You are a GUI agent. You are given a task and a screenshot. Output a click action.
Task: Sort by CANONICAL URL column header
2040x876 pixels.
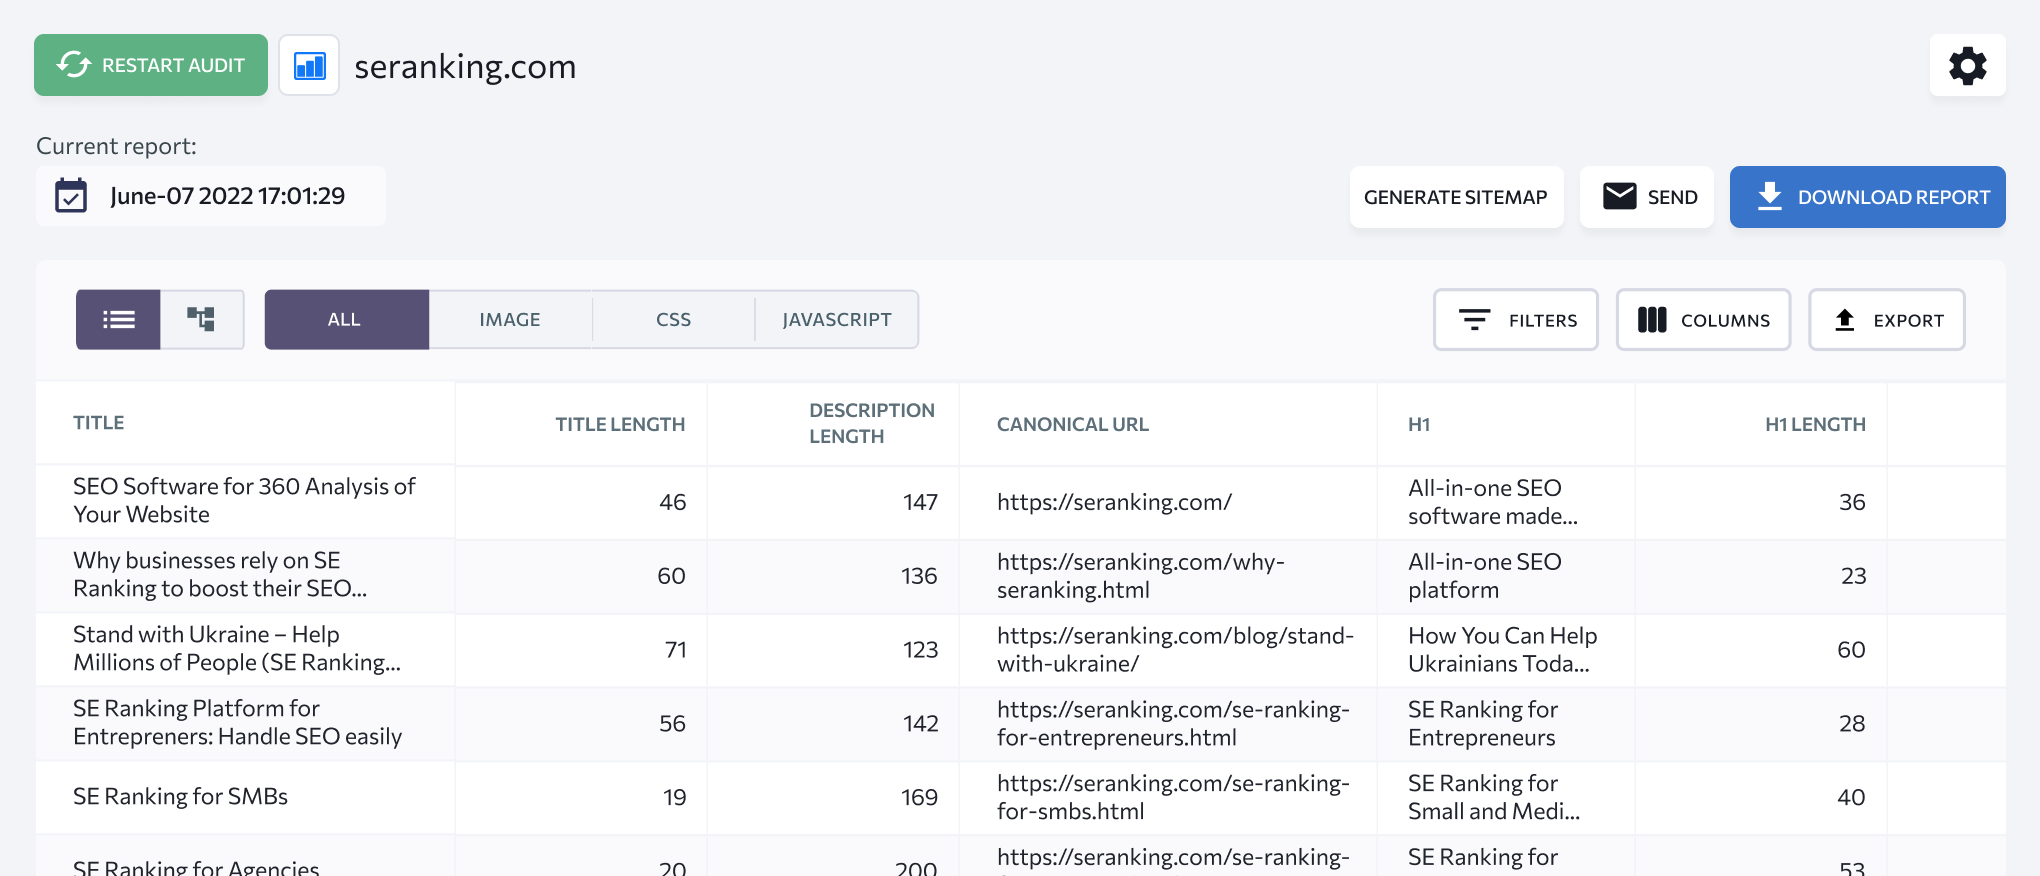1073,424
